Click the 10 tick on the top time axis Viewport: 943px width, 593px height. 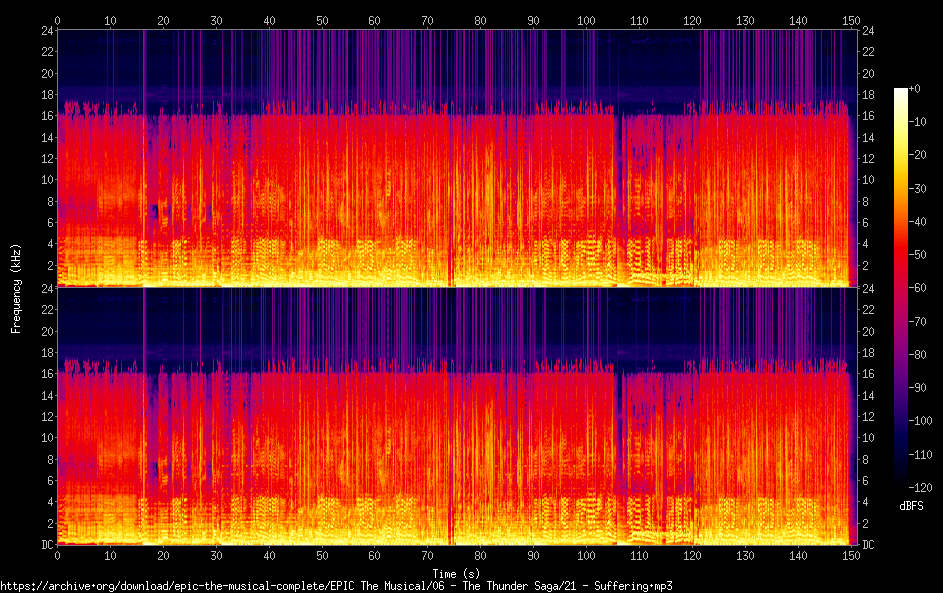[x=110, y=20]
